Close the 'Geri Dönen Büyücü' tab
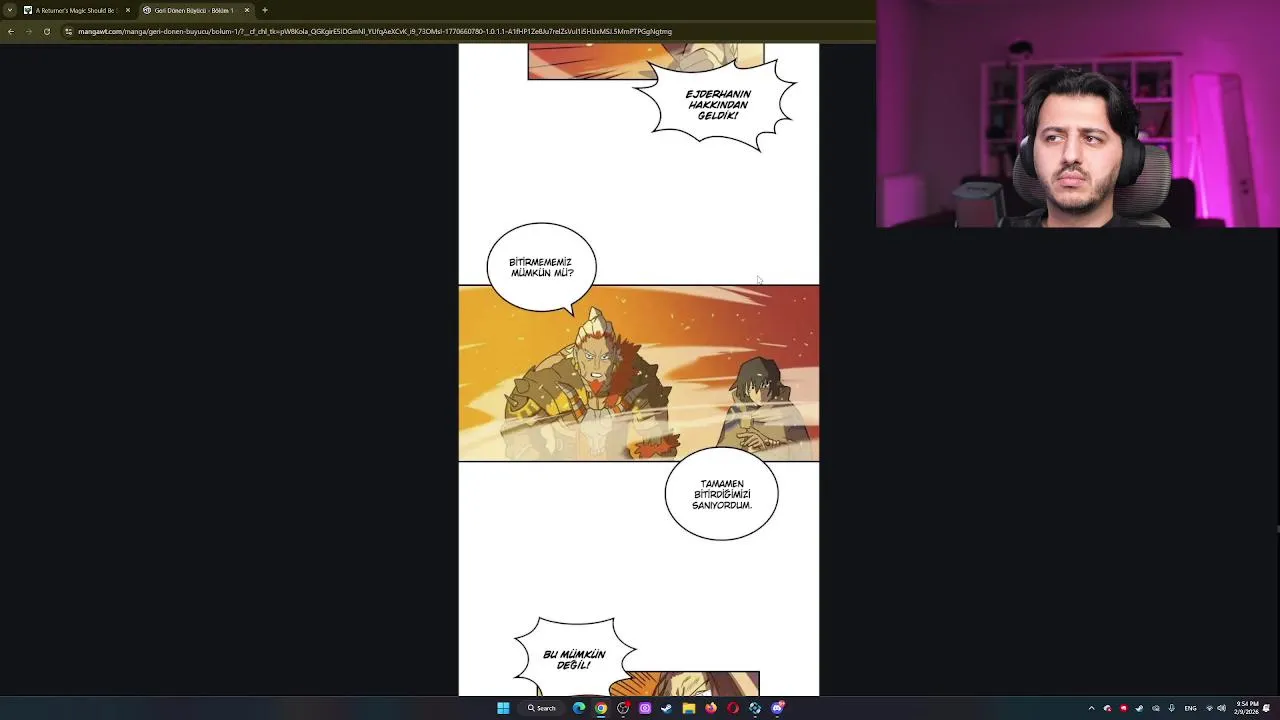The width and height of the screenshot is (1280, 720). tap(247, 10)
